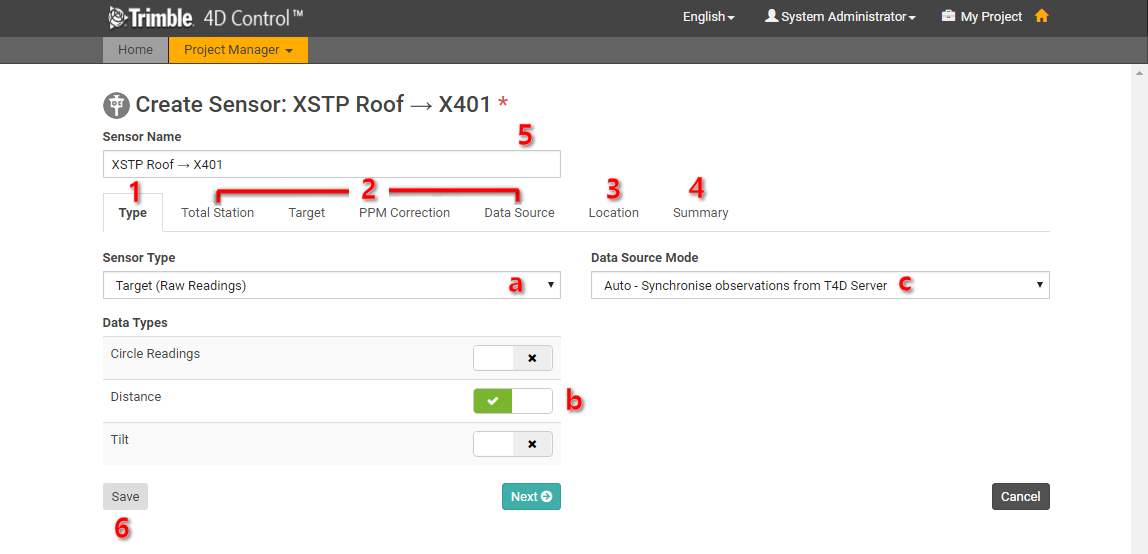Open the Summary tab
The image size is (1148, 554).
700,213
